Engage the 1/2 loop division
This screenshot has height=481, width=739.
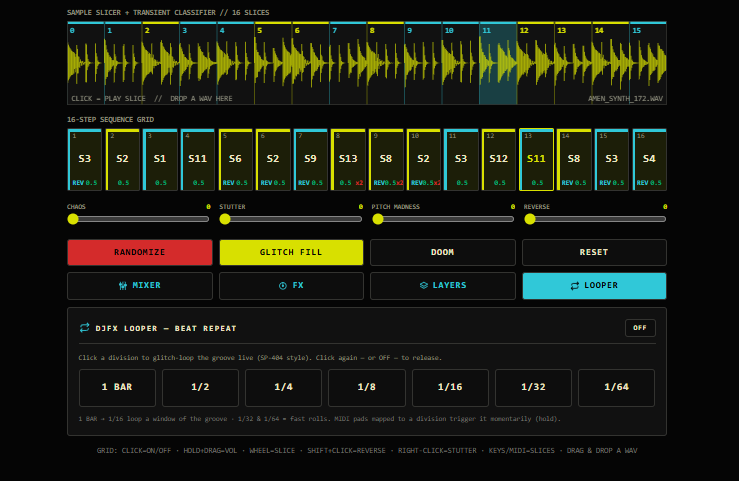coord(200,387)
